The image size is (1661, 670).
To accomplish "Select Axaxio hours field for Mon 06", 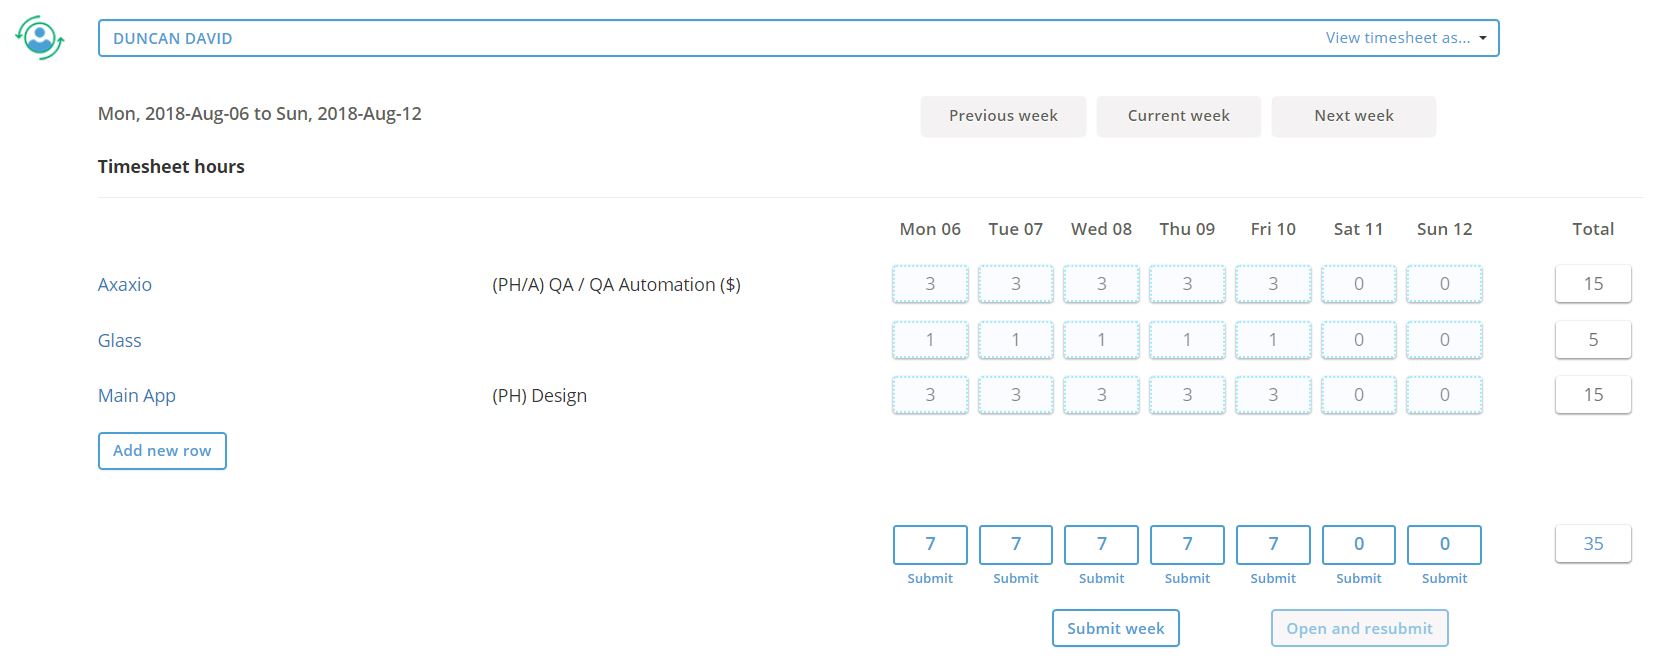I will pos(930,284).
